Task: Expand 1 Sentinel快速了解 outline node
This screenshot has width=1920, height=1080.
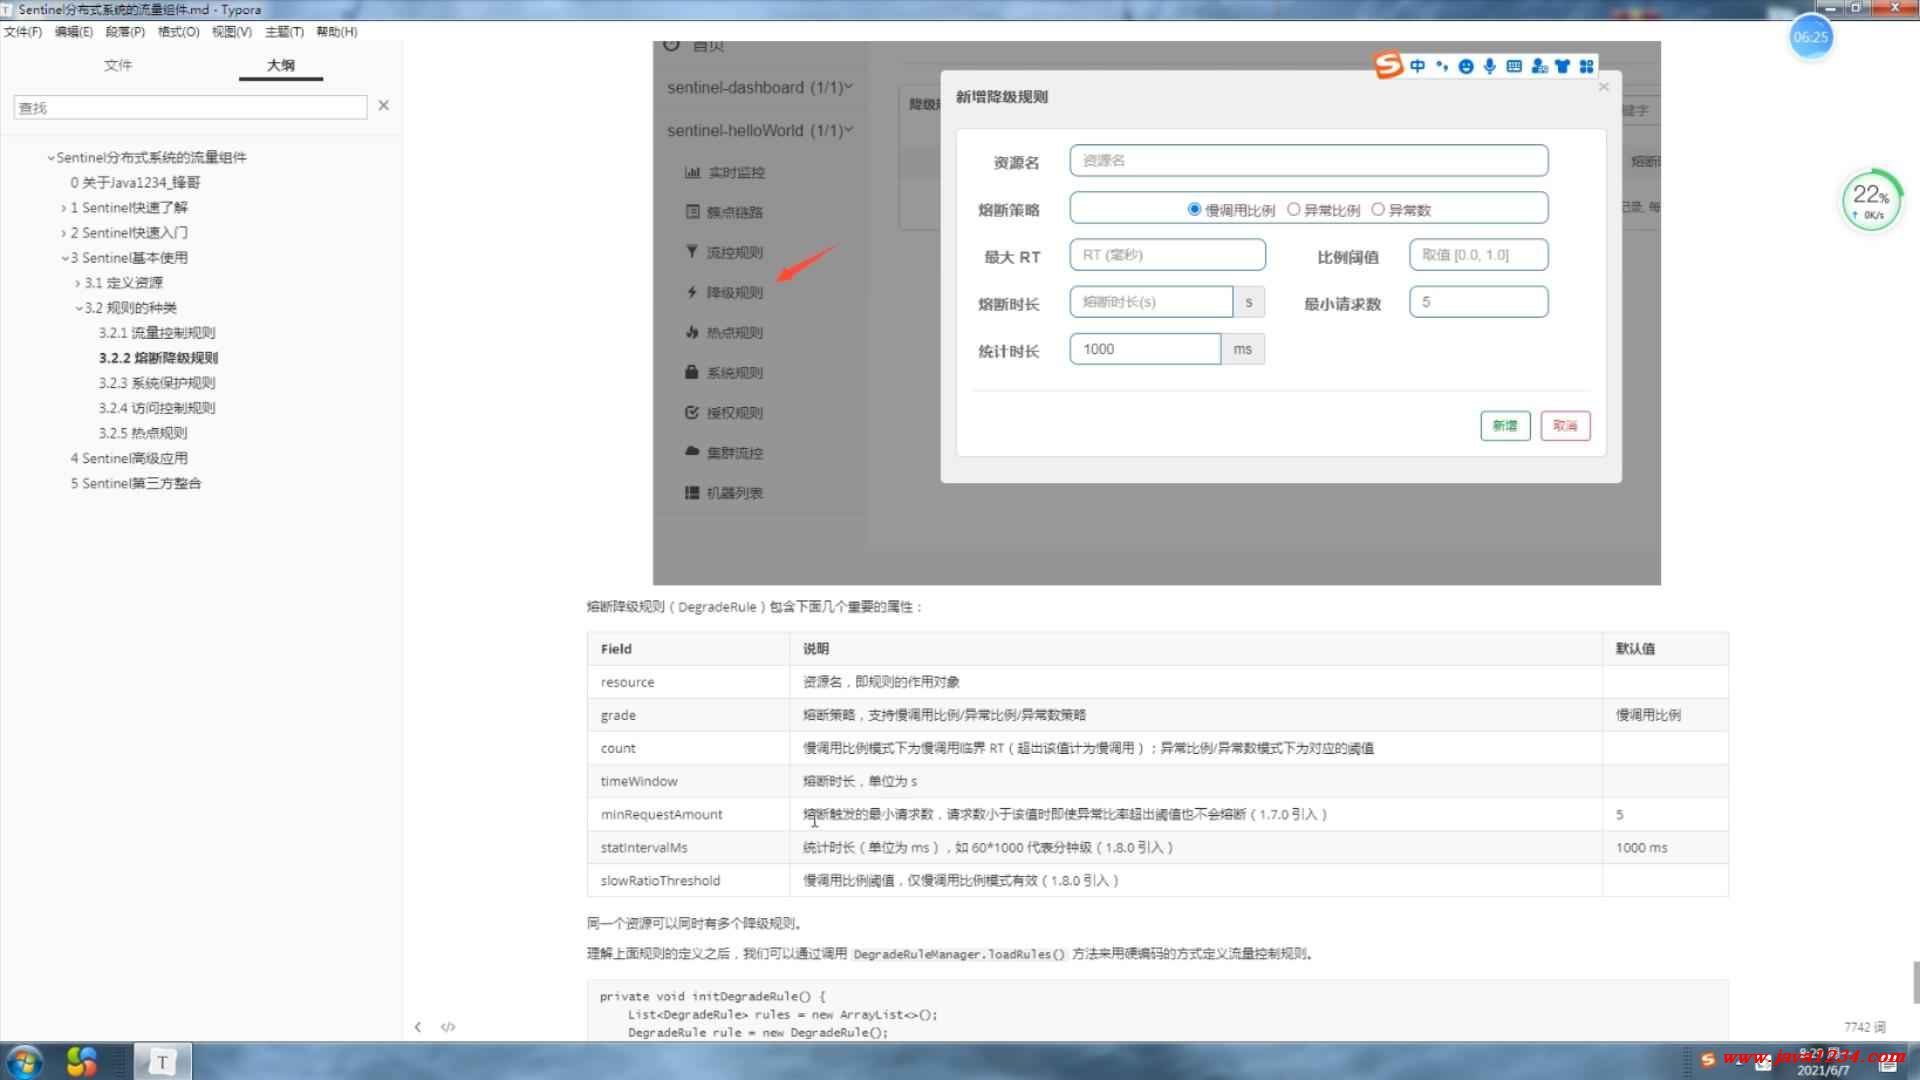Action: (x=64, y=208)
